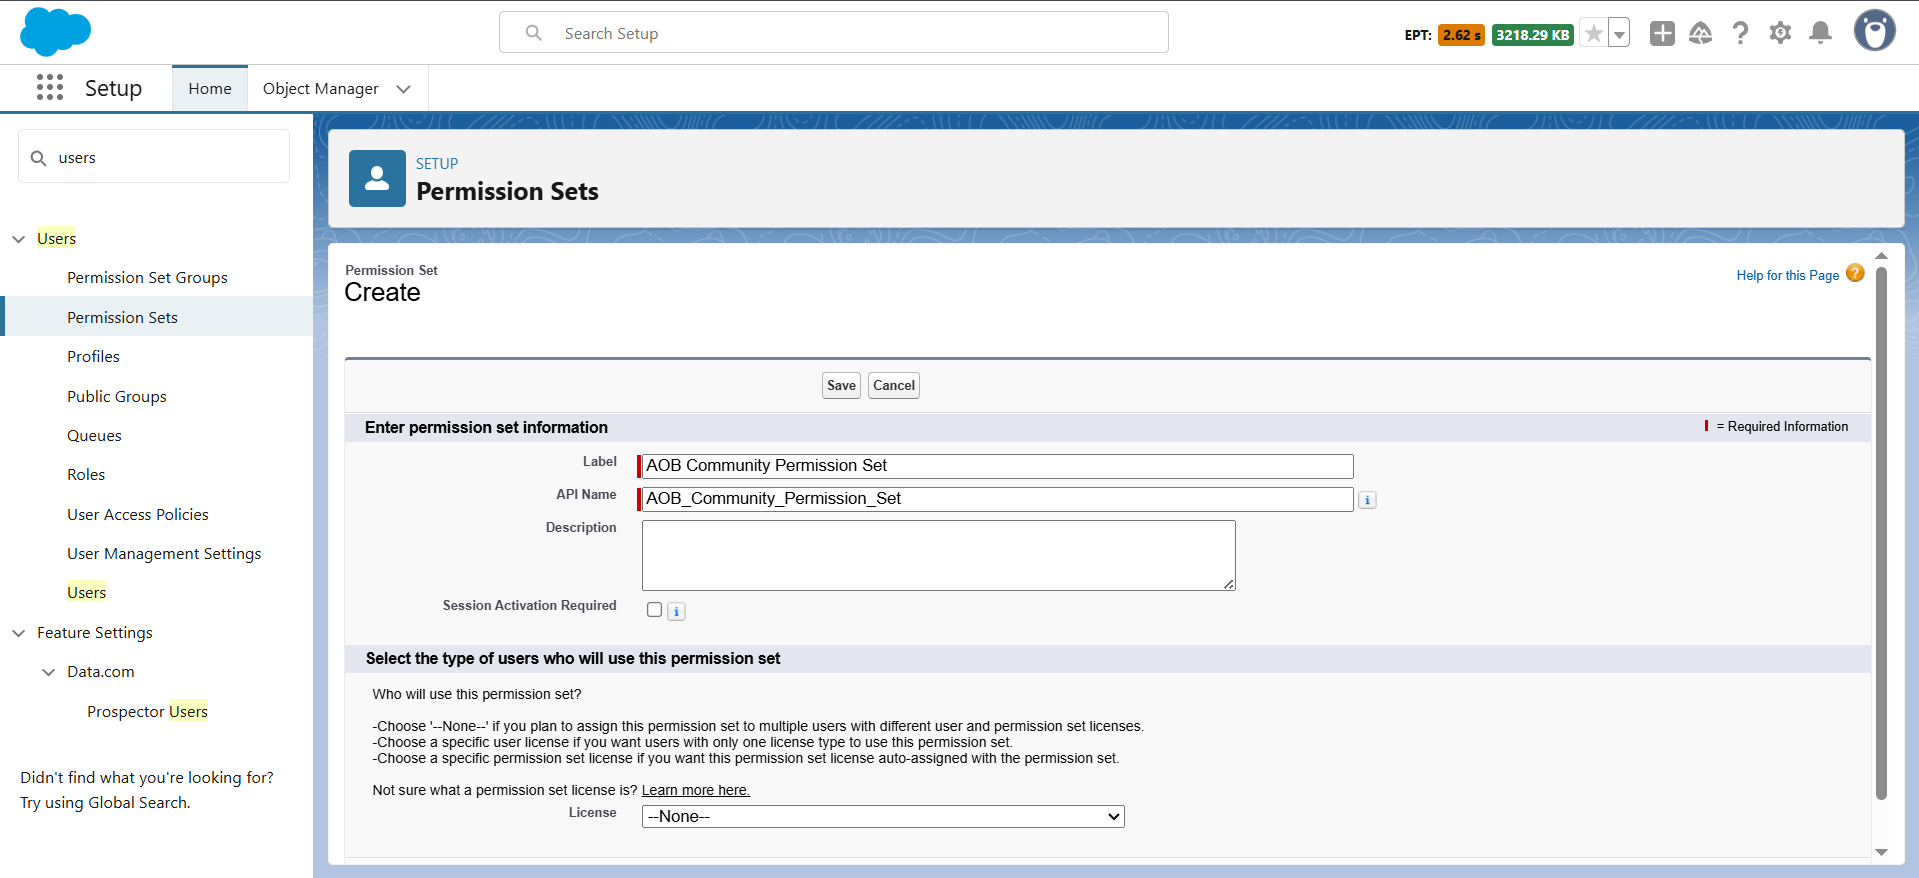Screen dimensions: 1919x878
Task: Click the Quick Find search box
Action: point(154,157)
